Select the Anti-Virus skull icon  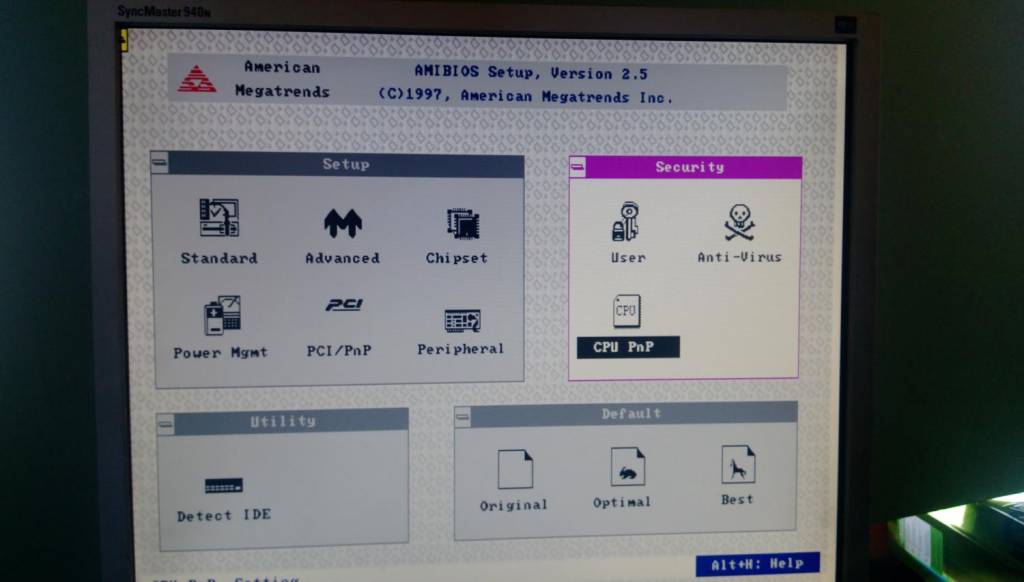(740, 222)
